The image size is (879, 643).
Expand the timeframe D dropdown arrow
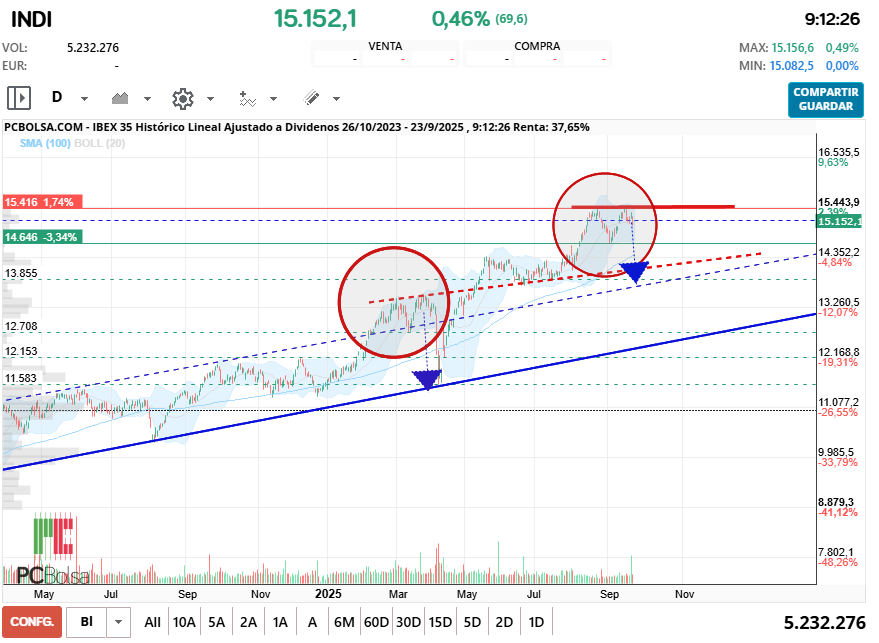click(x=84, y=99)
